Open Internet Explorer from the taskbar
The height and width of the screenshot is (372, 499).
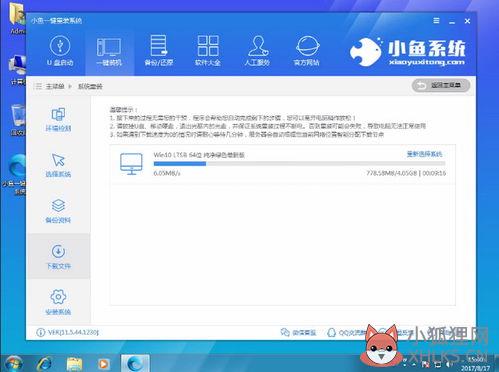[x=44, y=364]
